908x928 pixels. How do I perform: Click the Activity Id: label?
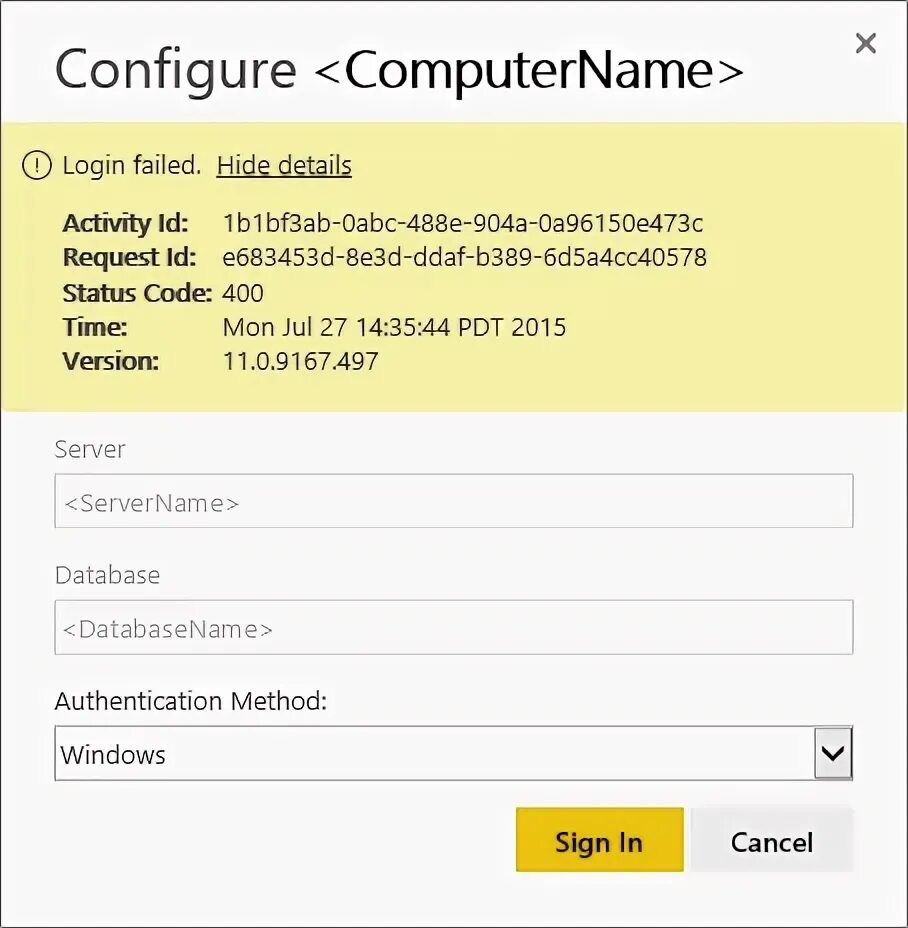pos(125,223)
